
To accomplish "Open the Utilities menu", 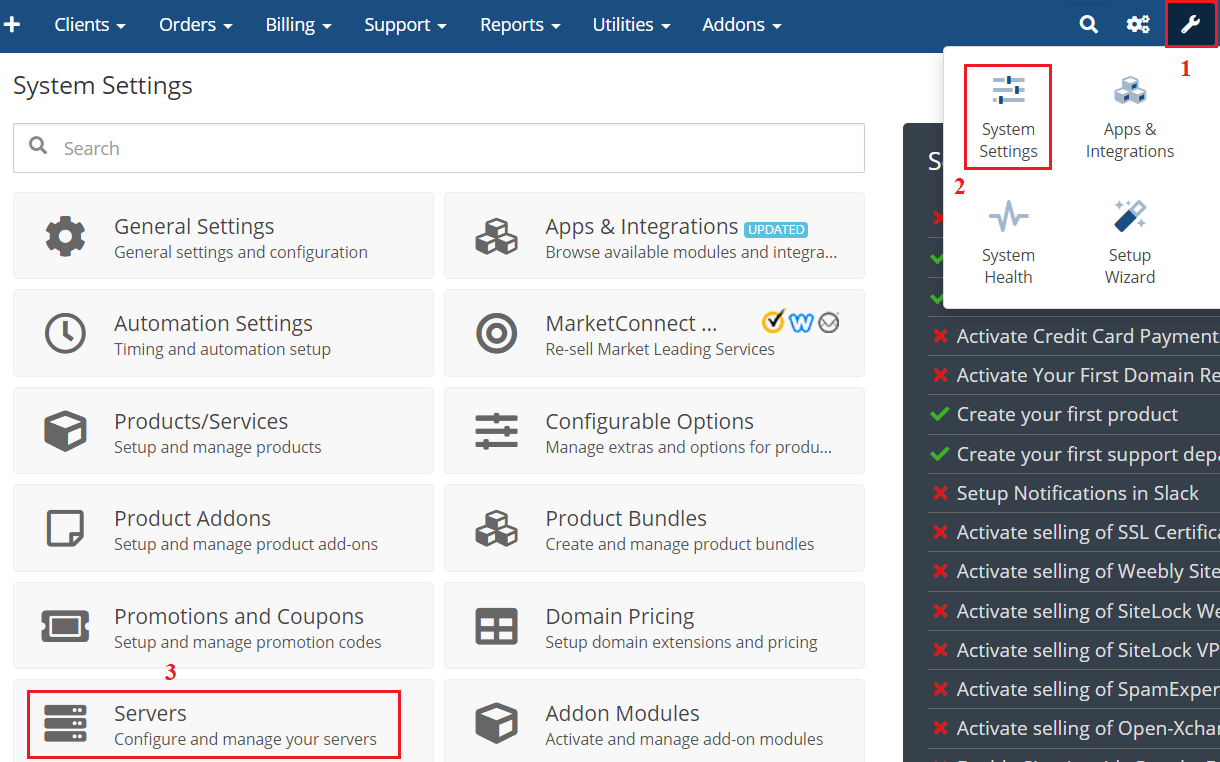I will point(631,25).
